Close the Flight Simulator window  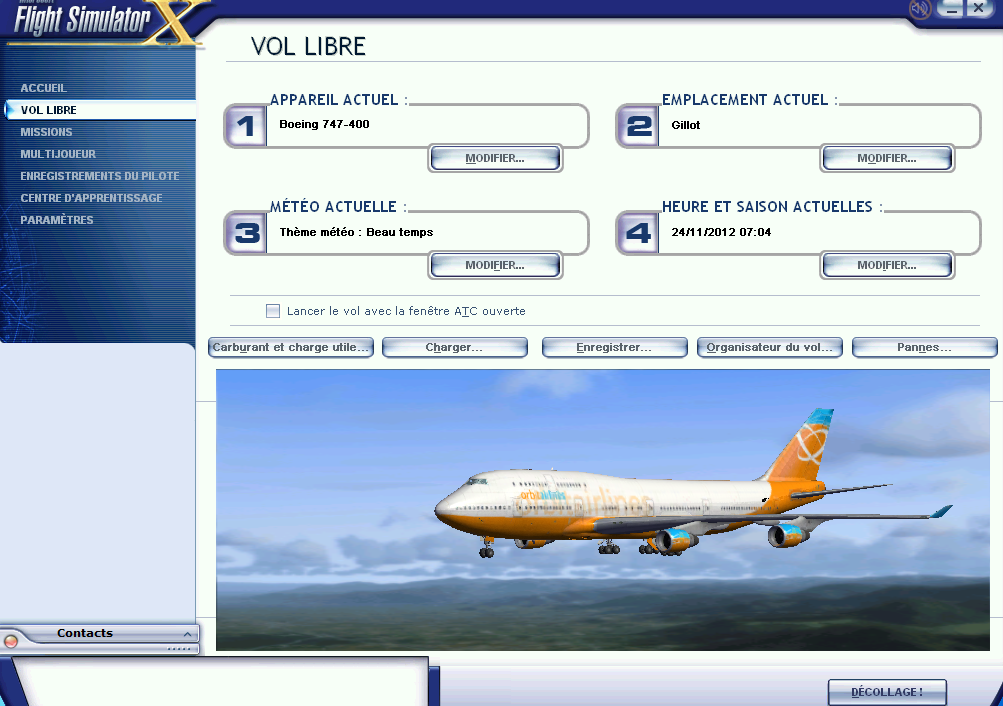[x=979, y=8]
